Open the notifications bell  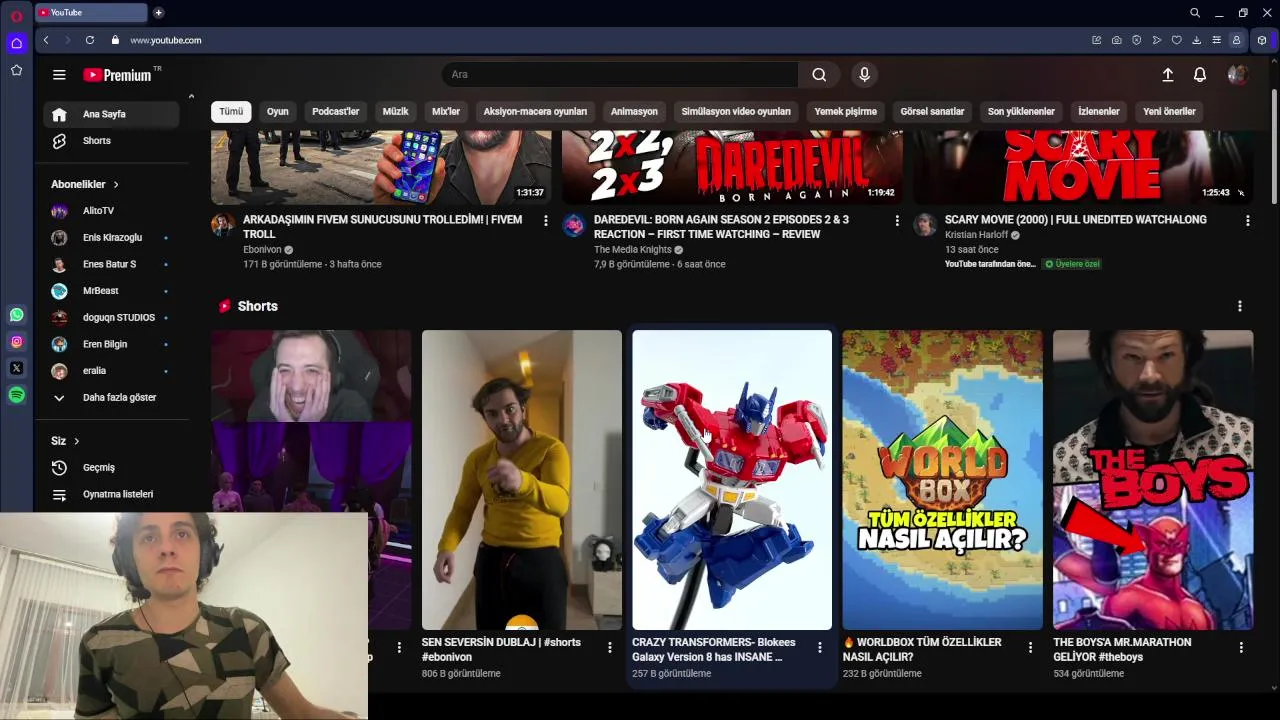click(1200, 75)
